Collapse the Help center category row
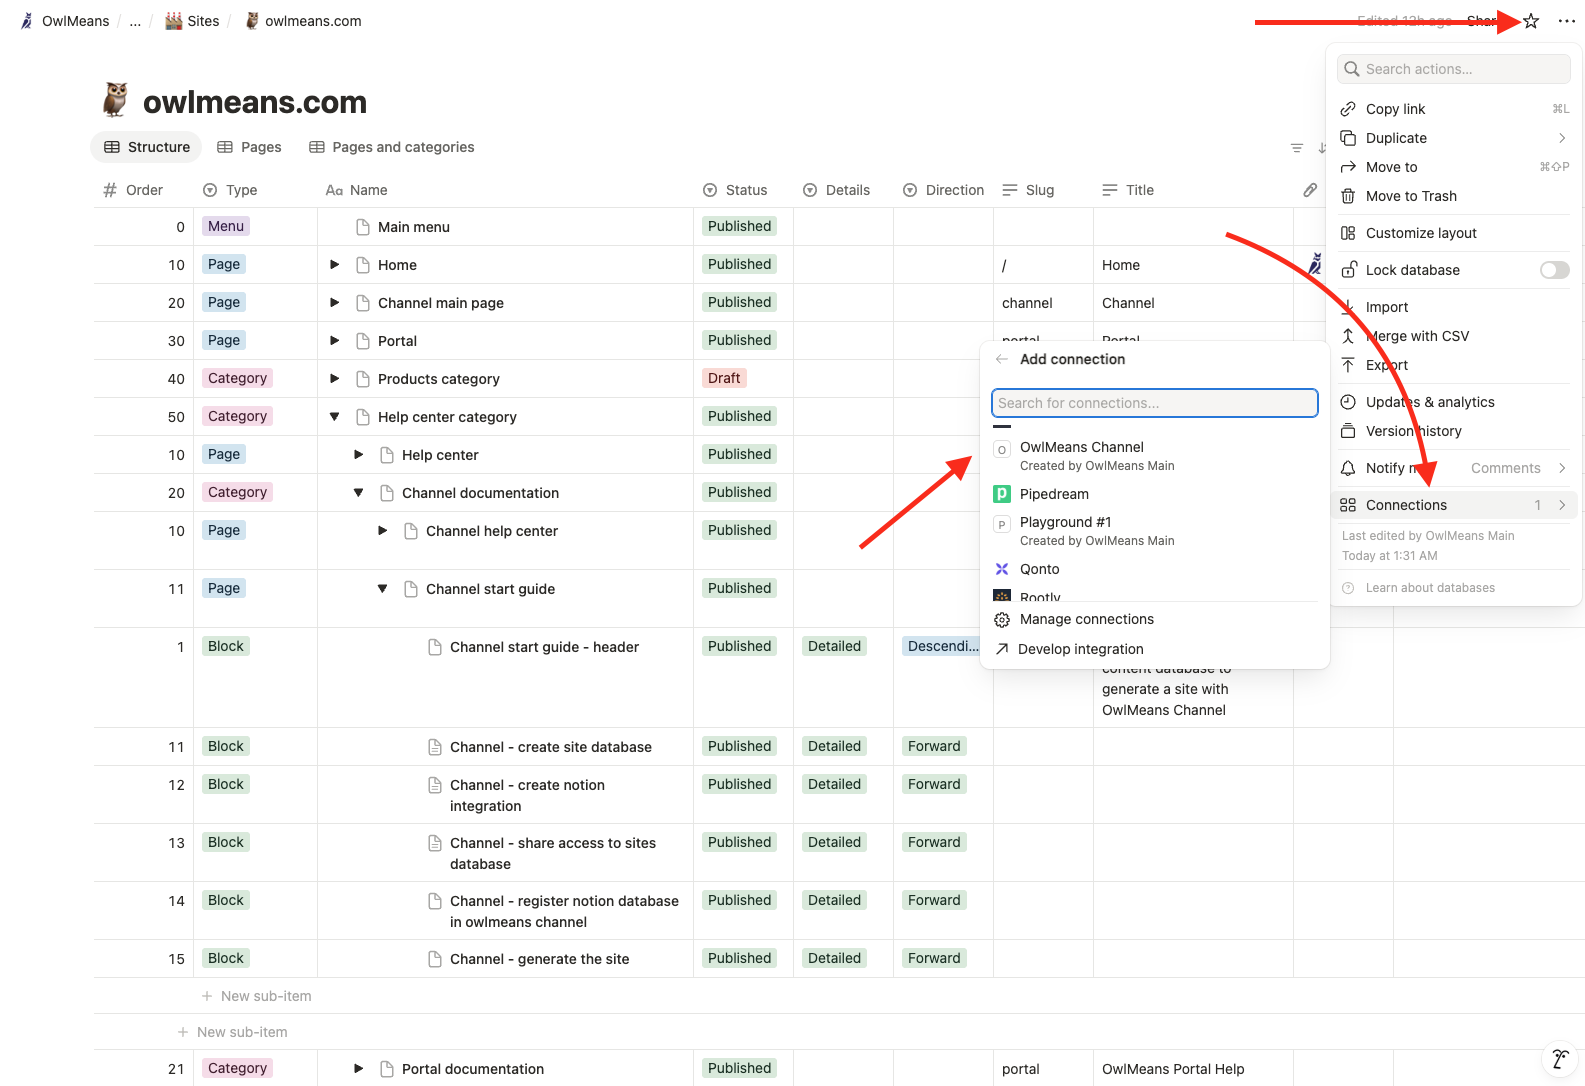The width and height of the screenshot is (1585, 1086). point(335,417)
